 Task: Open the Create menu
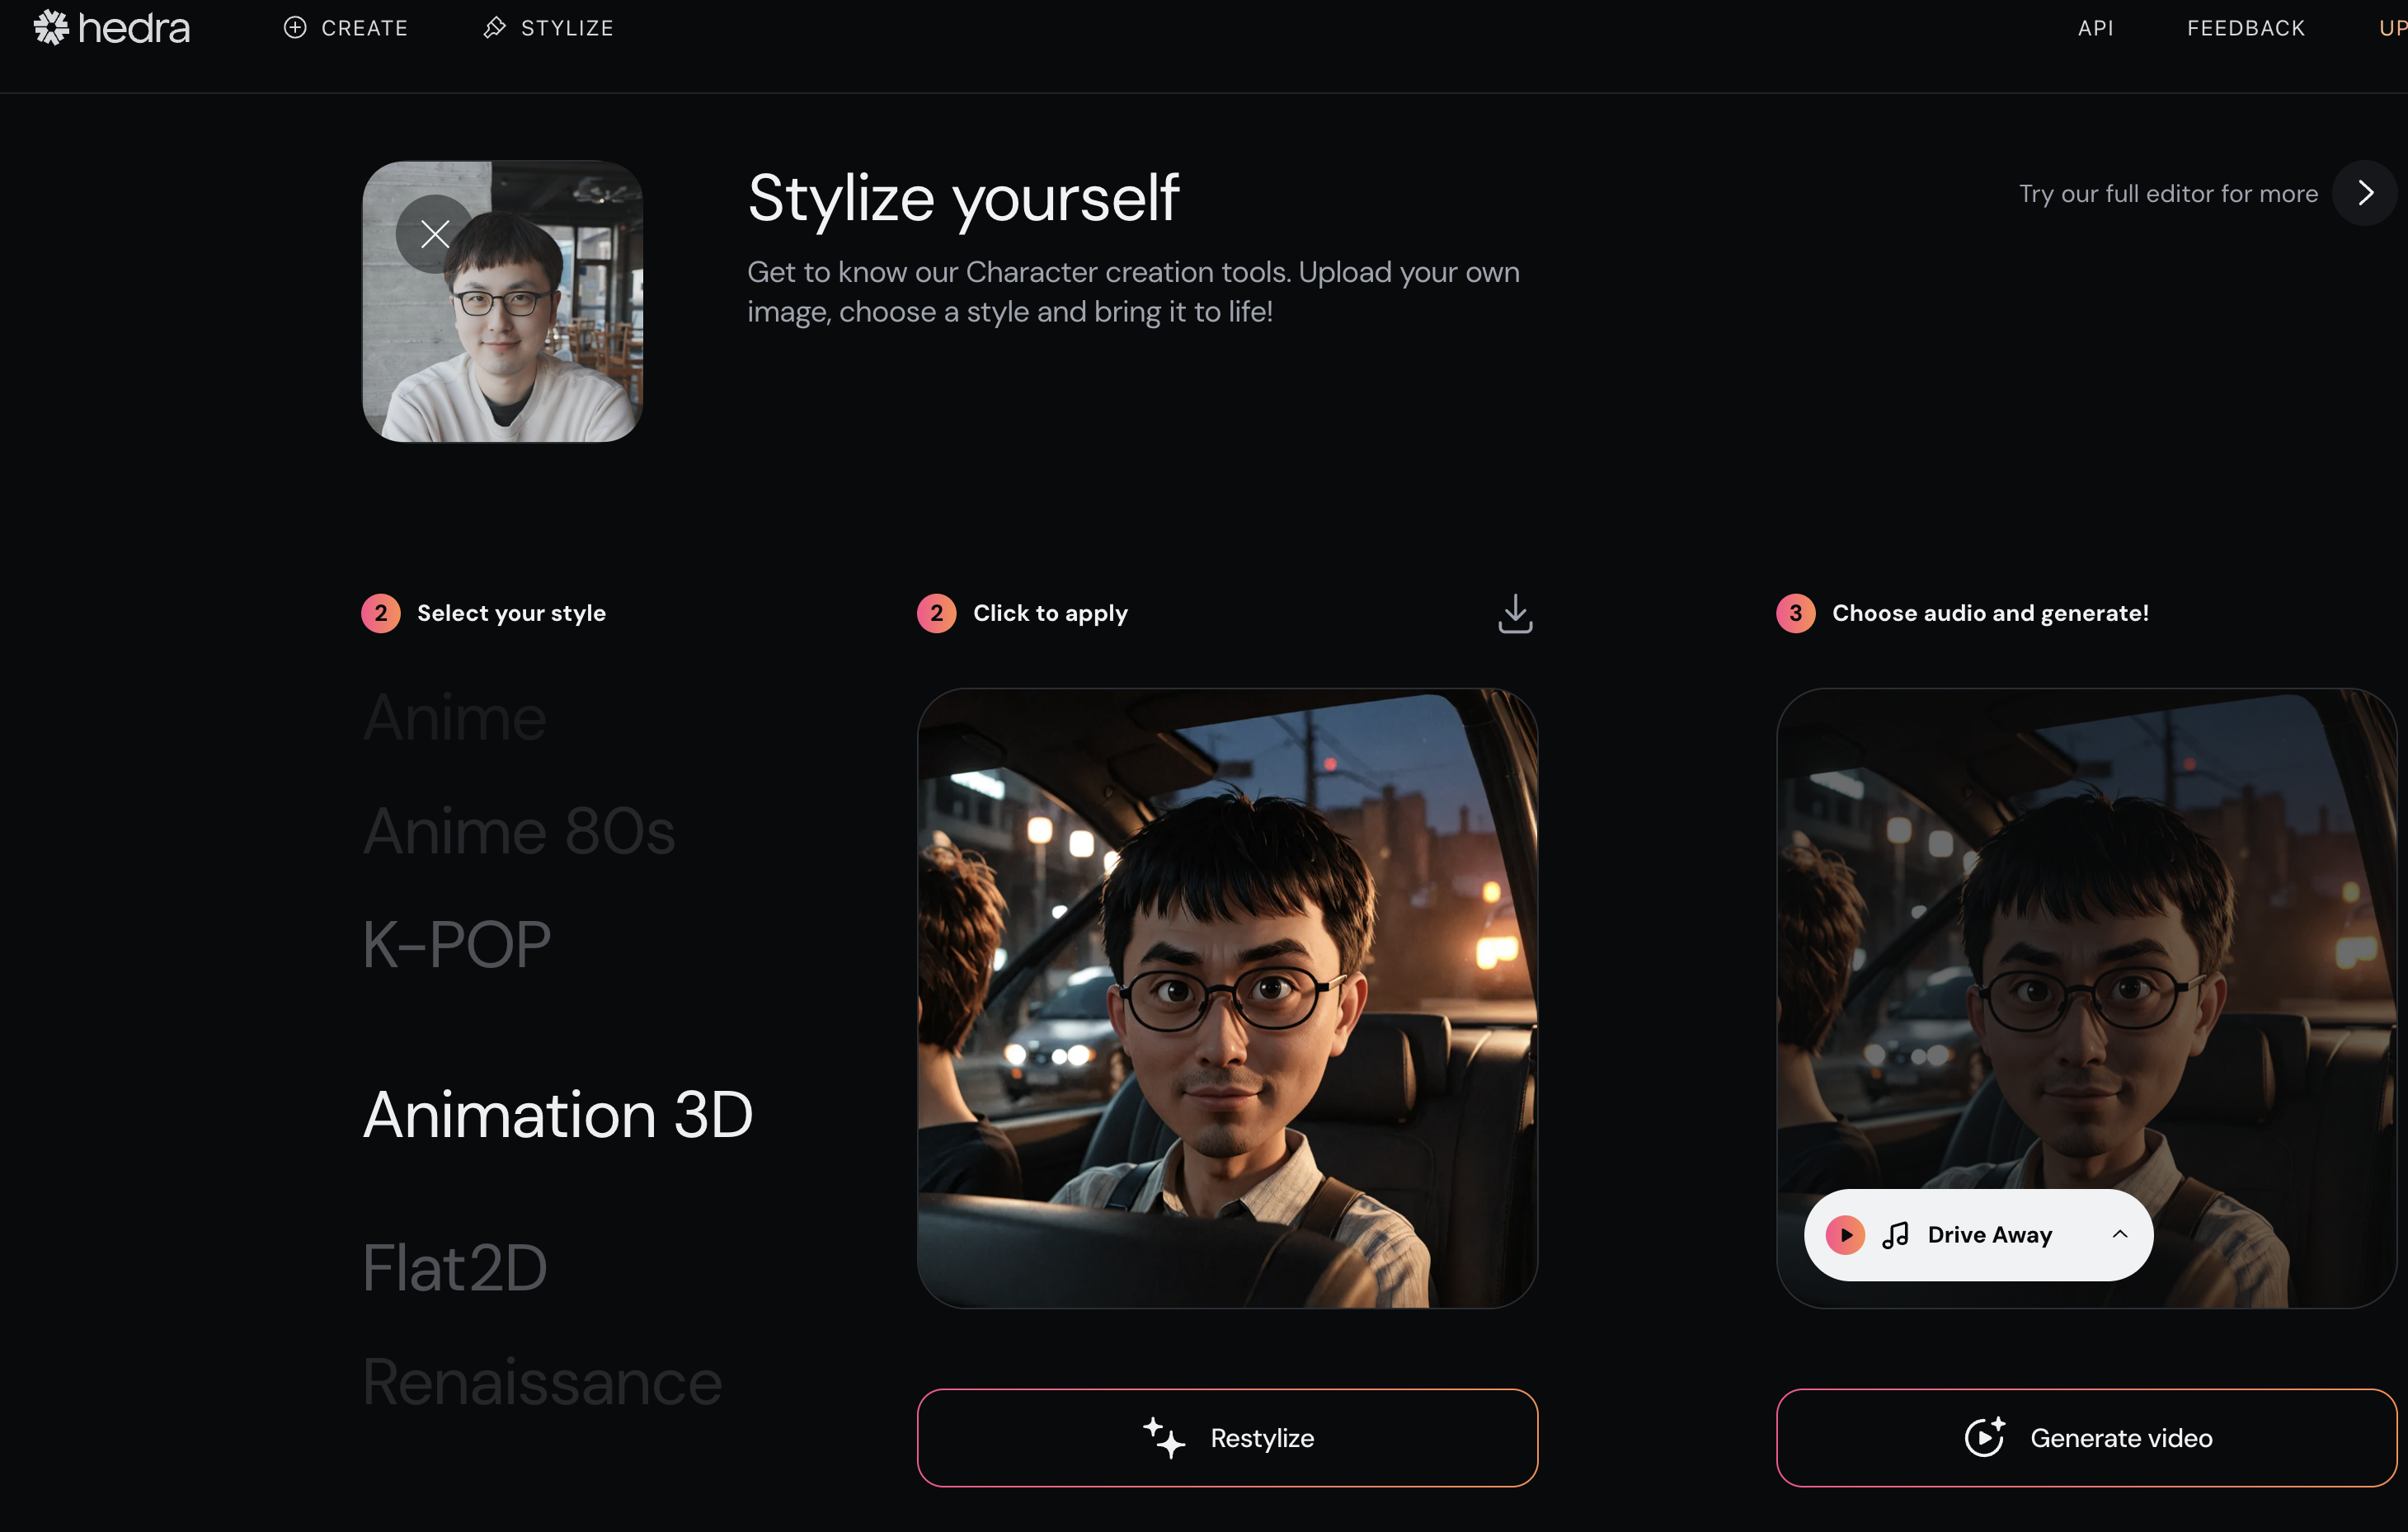coord(346,28)
